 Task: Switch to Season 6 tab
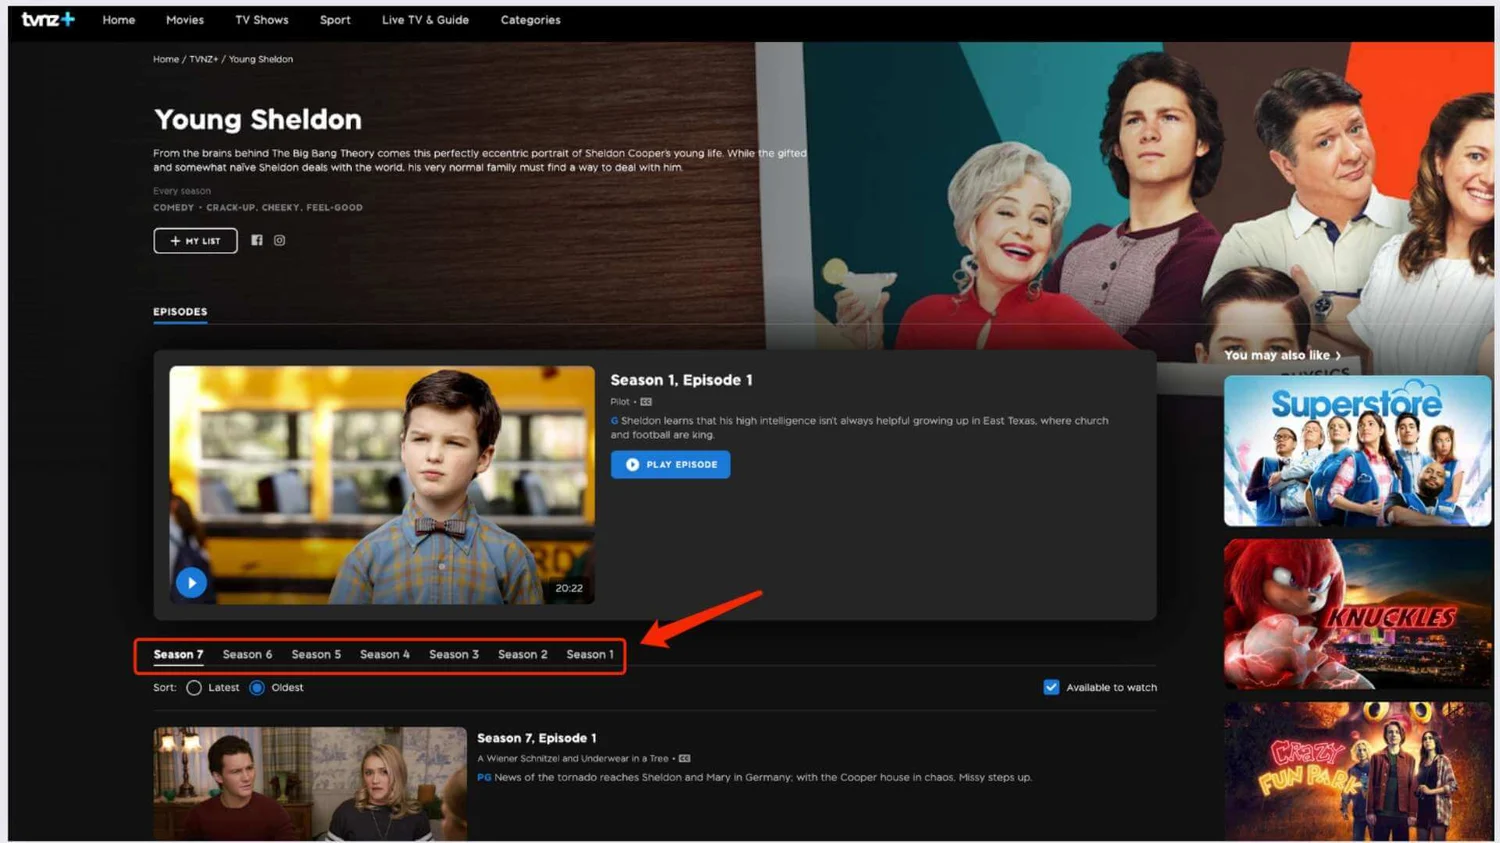pos(247,655)
